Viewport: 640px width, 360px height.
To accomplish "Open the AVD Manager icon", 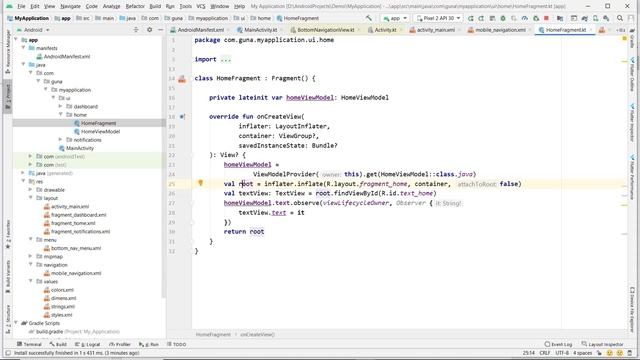I will click(596, 18).
